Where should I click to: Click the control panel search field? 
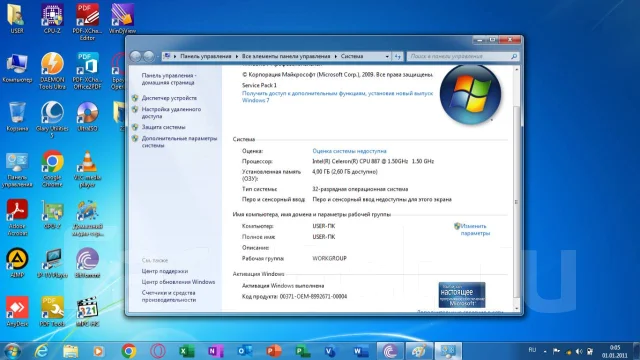click(x=463, y=56)
